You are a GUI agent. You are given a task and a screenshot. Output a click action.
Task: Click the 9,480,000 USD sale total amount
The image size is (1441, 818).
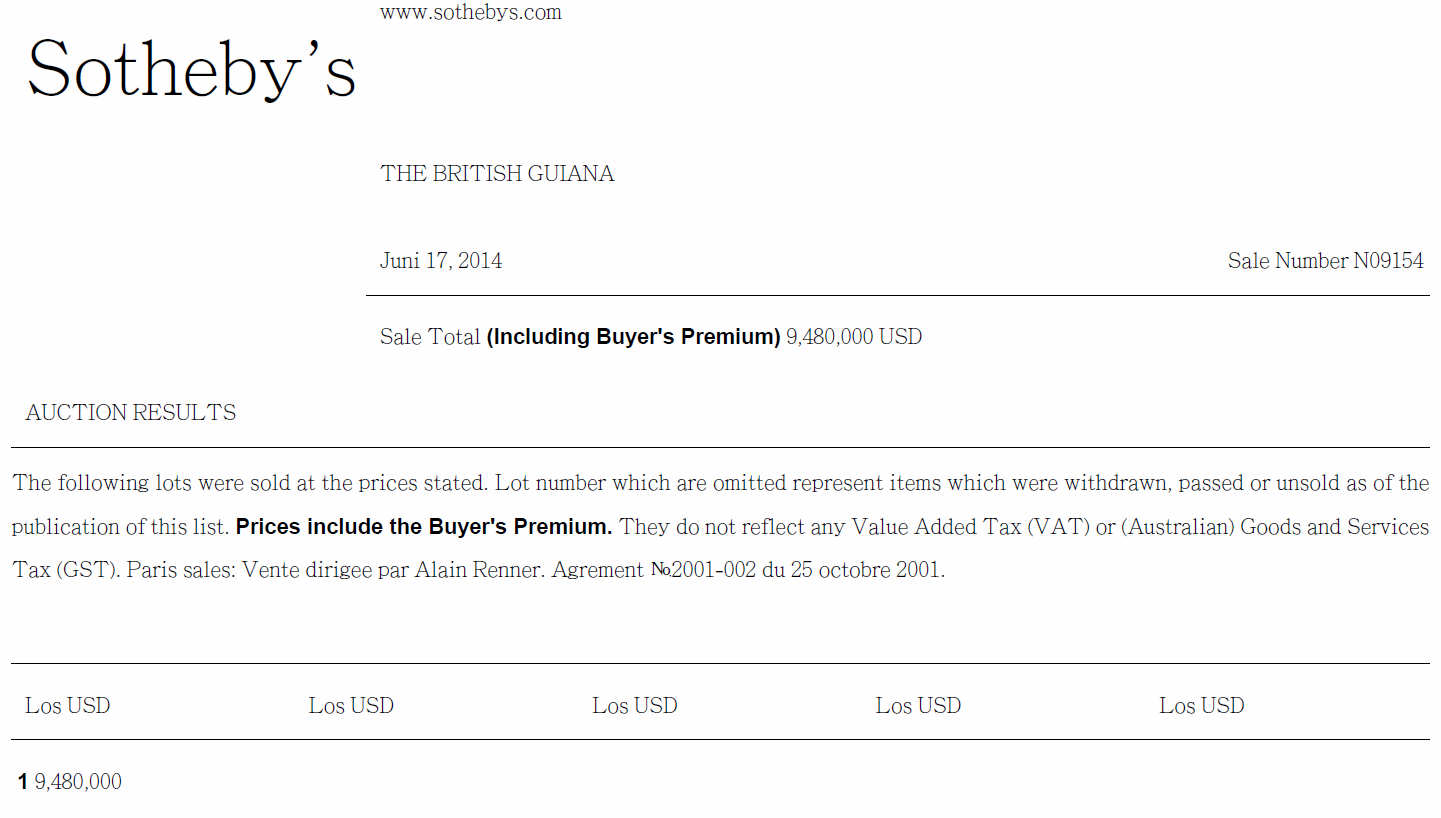853,337
